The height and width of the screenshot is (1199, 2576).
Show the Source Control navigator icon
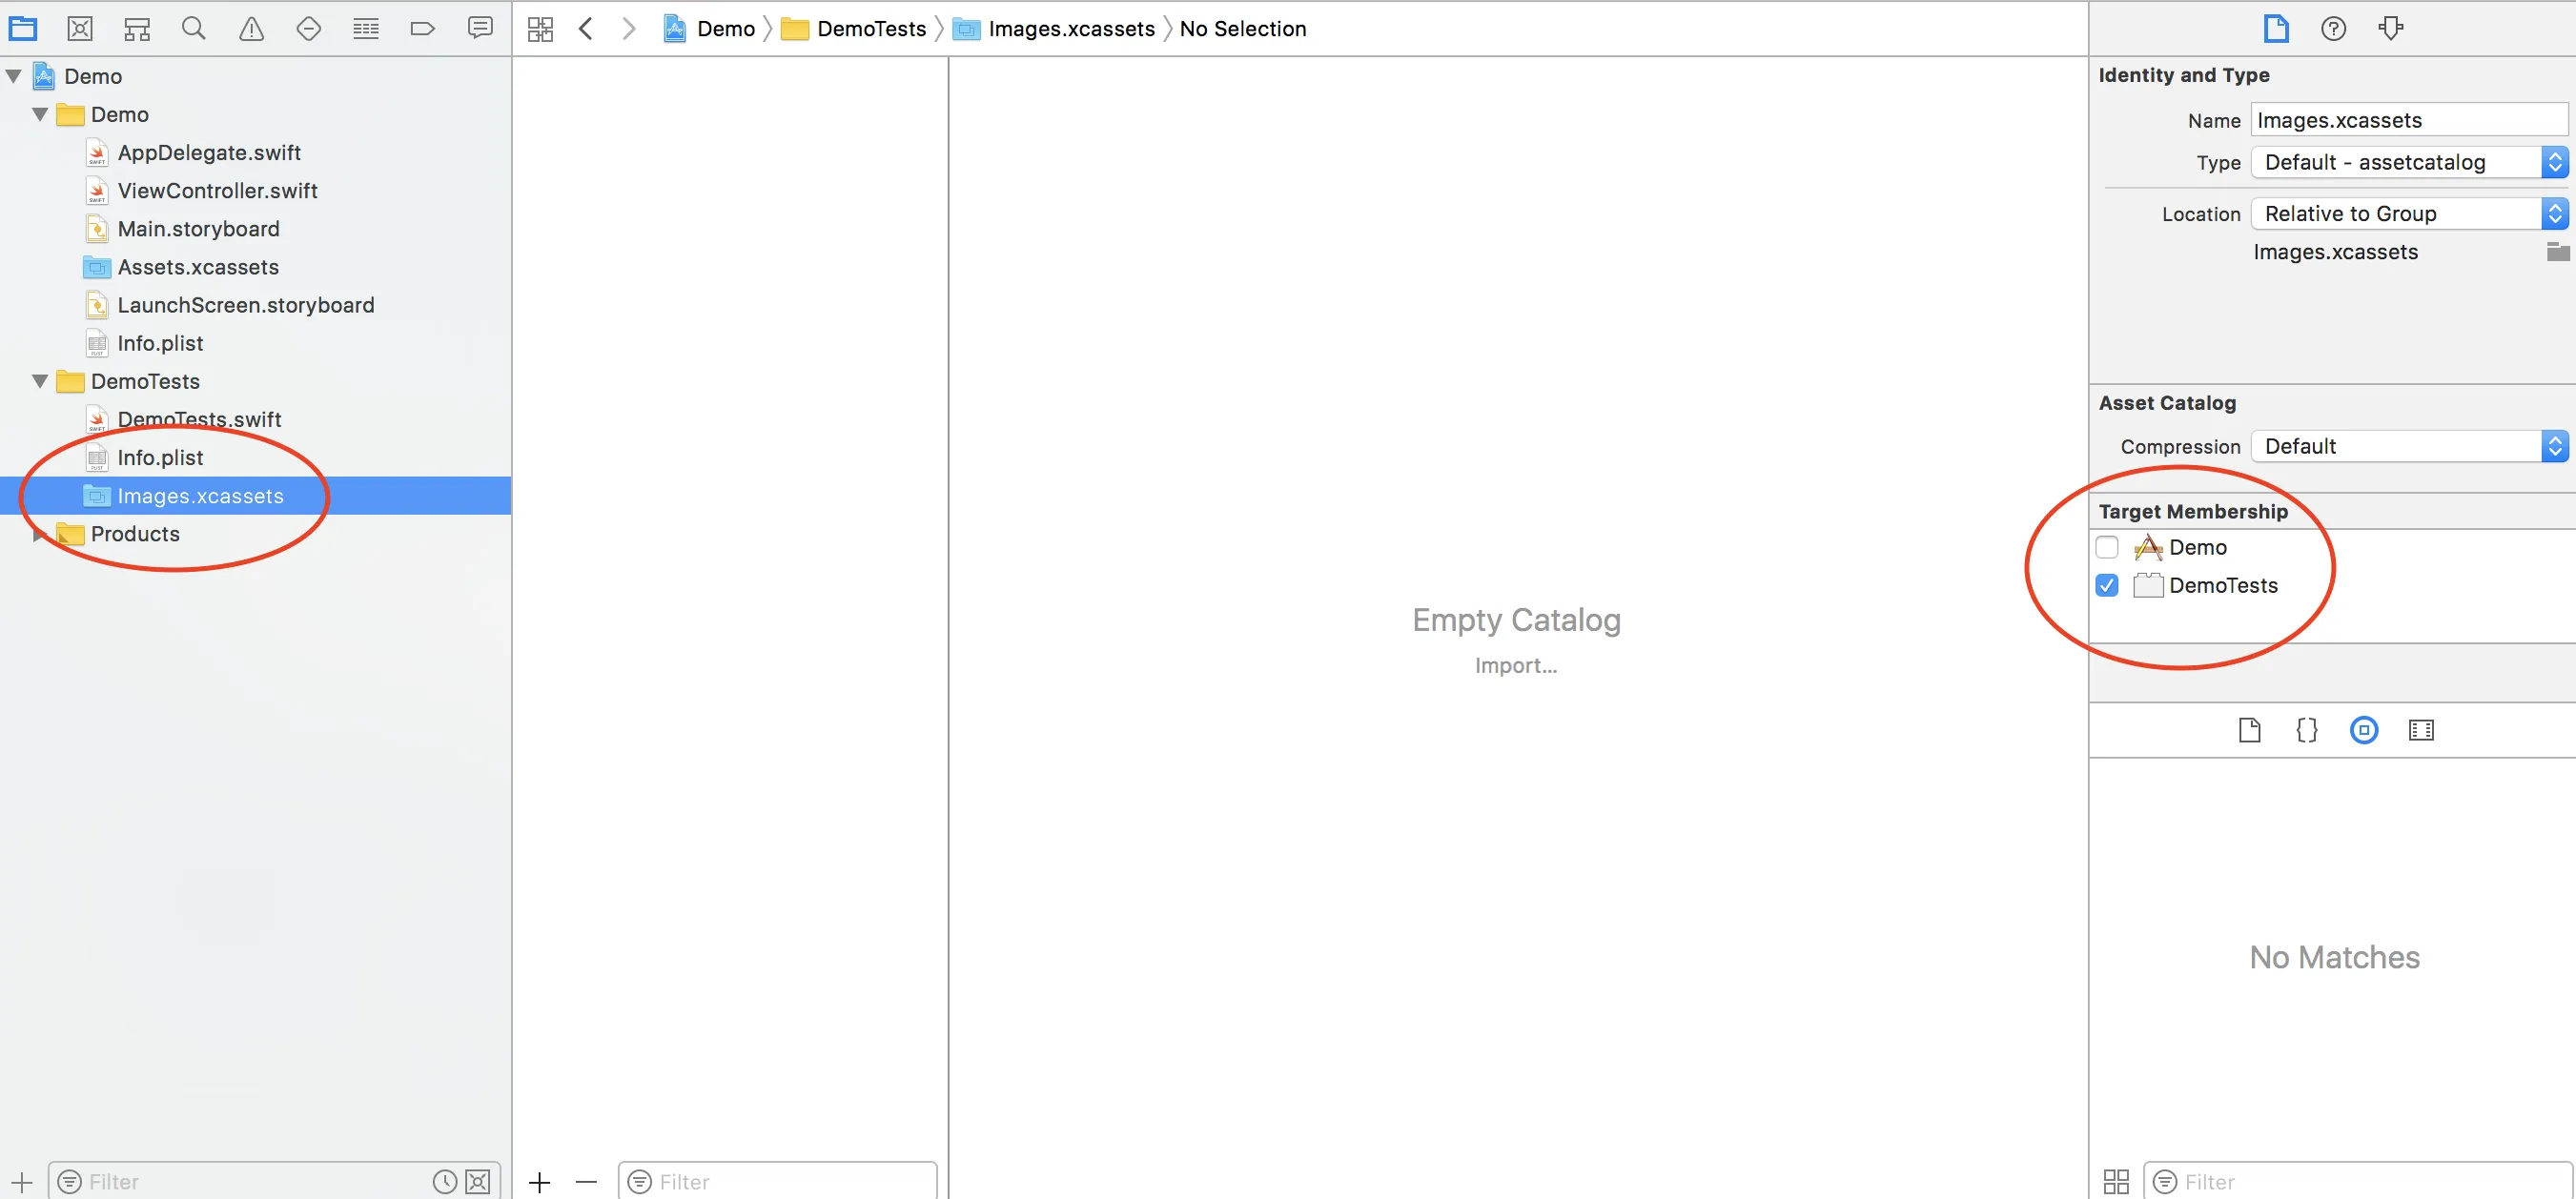(80, 28)
